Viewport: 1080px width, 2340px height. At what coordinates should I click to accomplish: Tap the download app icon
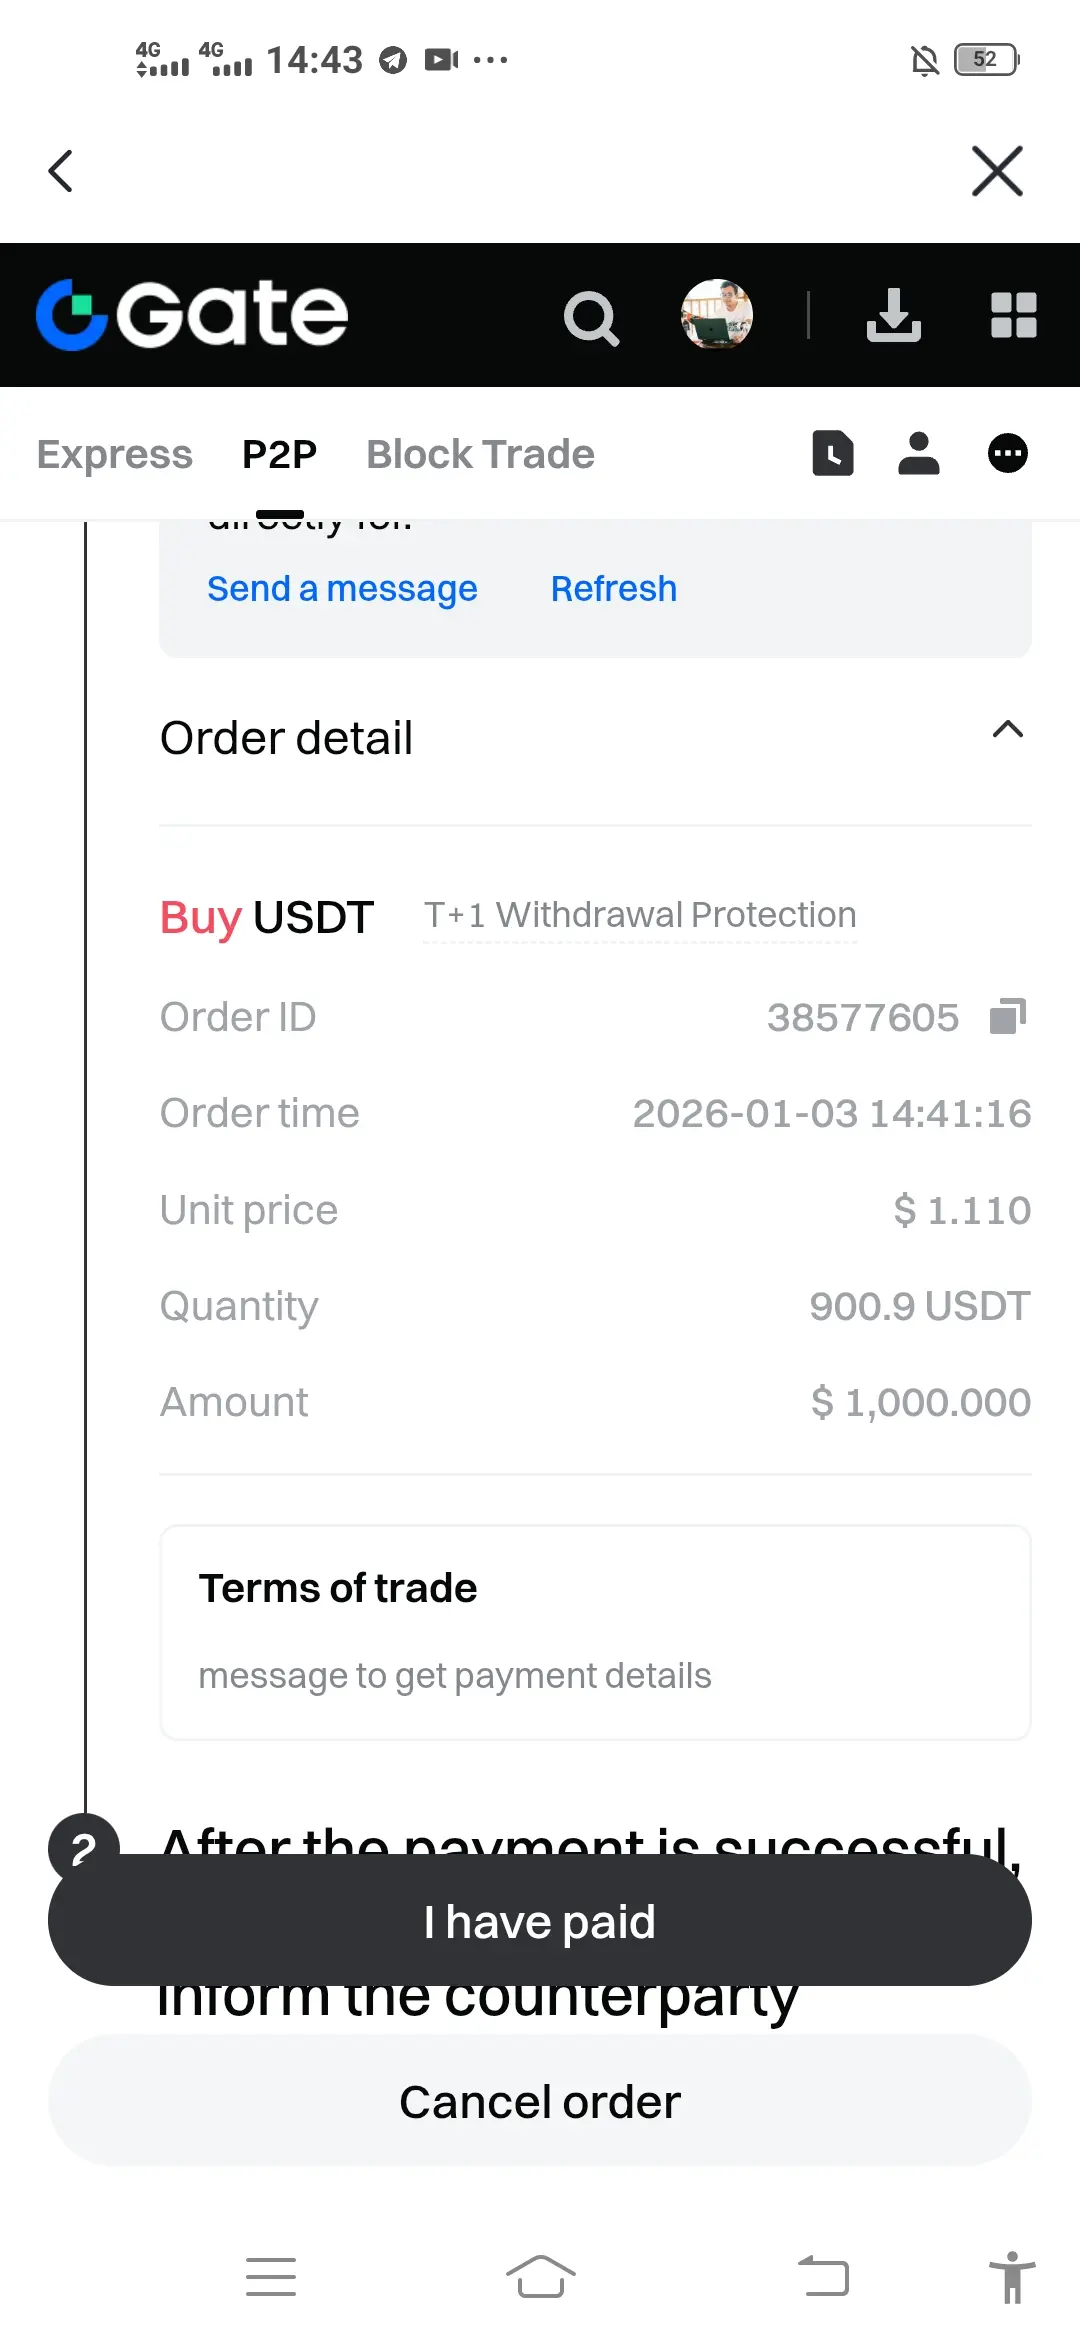point(893,315)
